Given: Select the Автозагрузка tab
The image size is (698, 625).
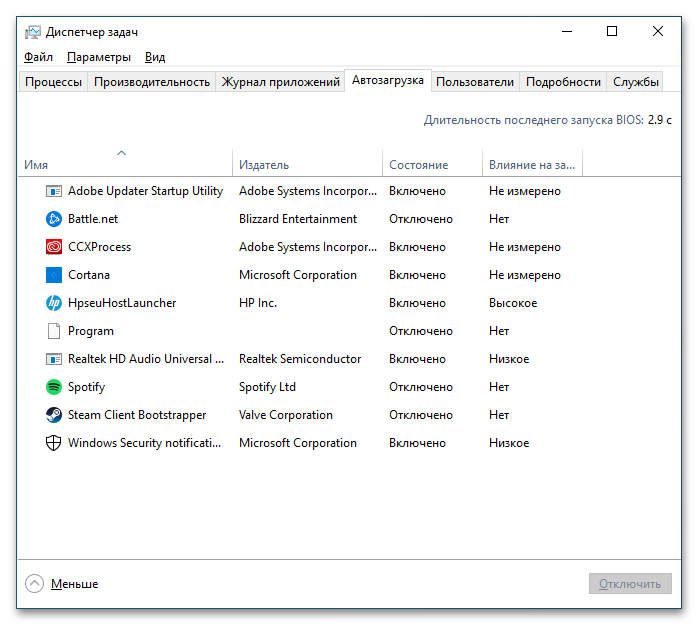Looking at the screenshot, I should click(x=388, y=81).
